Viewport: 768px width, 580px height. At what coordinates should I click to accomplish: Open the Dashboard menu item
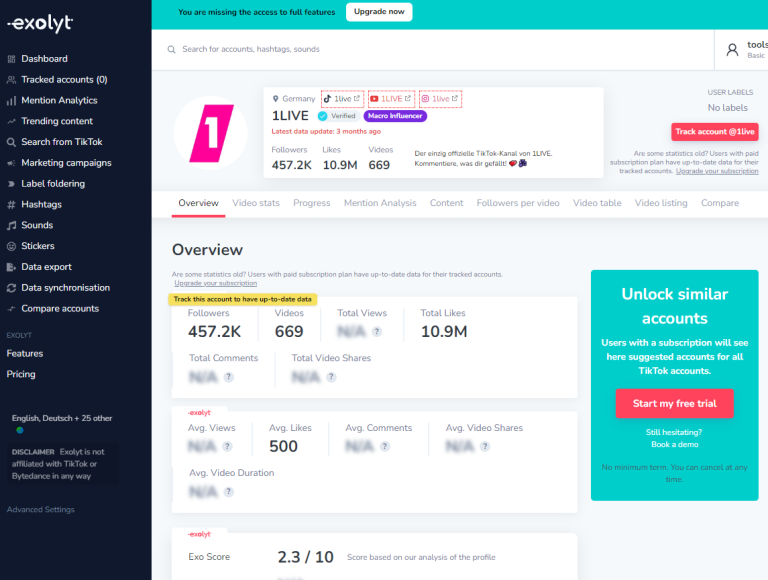pyautogui.click(x=44, y=59)
